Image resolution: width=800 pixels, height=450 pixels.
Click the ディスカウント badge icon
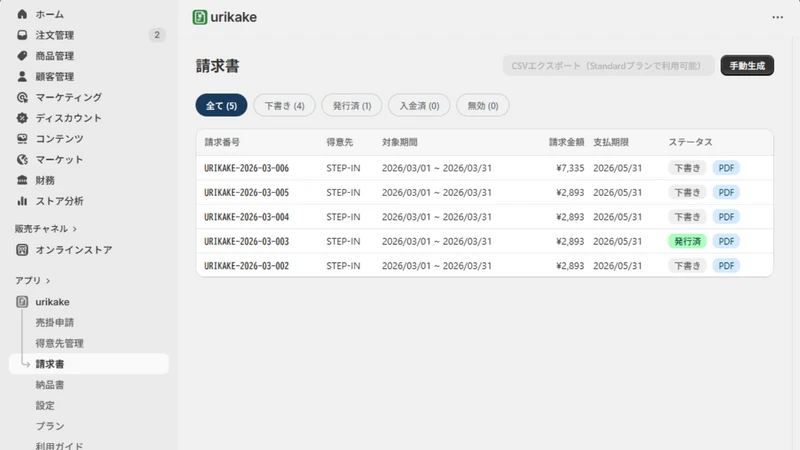pos(22,118)
